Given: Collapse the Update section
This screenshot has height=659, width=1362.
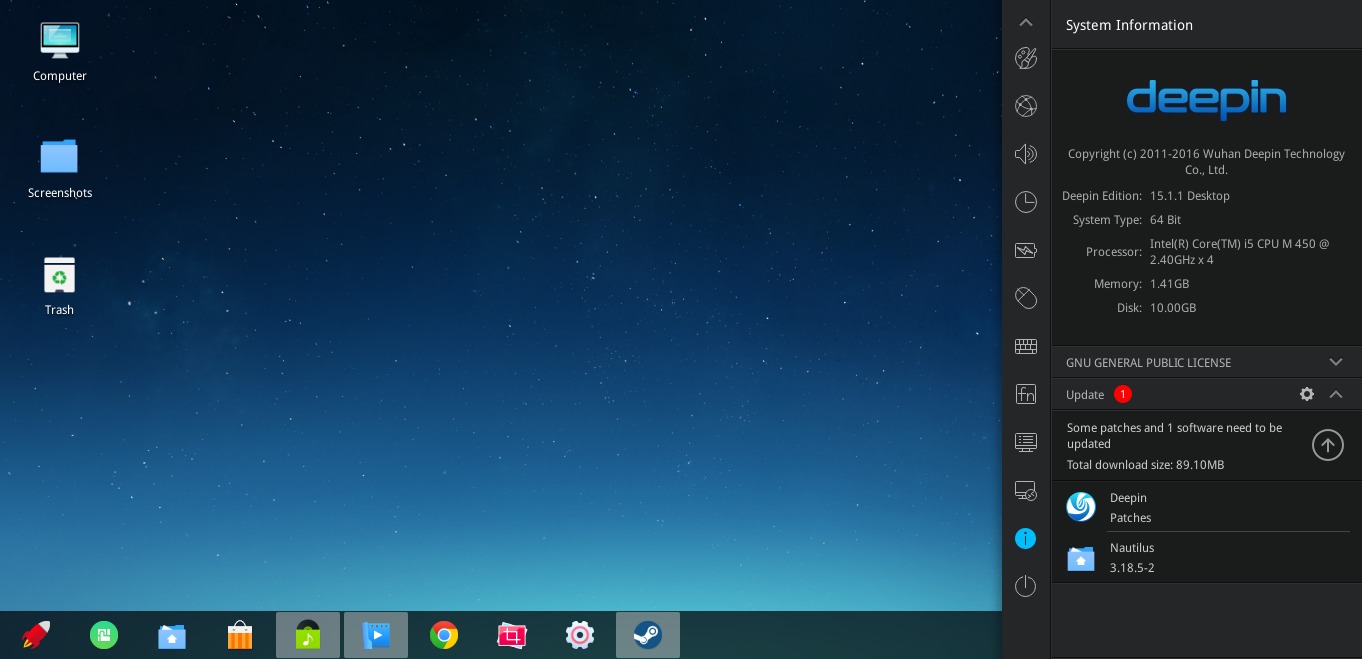Looking at the screenshot, I should coord(1335,394).
